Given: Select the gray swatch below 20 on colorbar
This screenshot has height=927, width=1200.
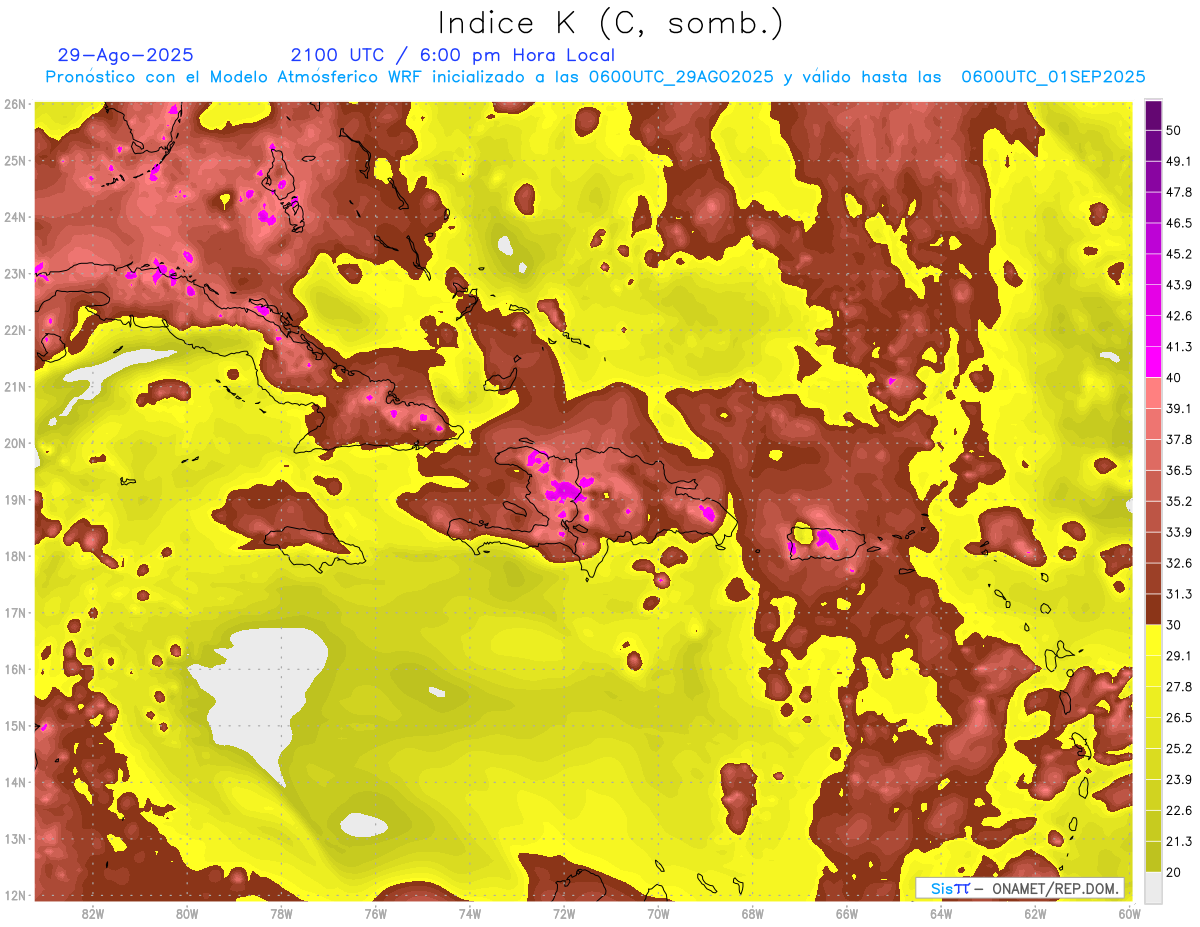Looking at the screenshot, I should (x=1153, y=886).
